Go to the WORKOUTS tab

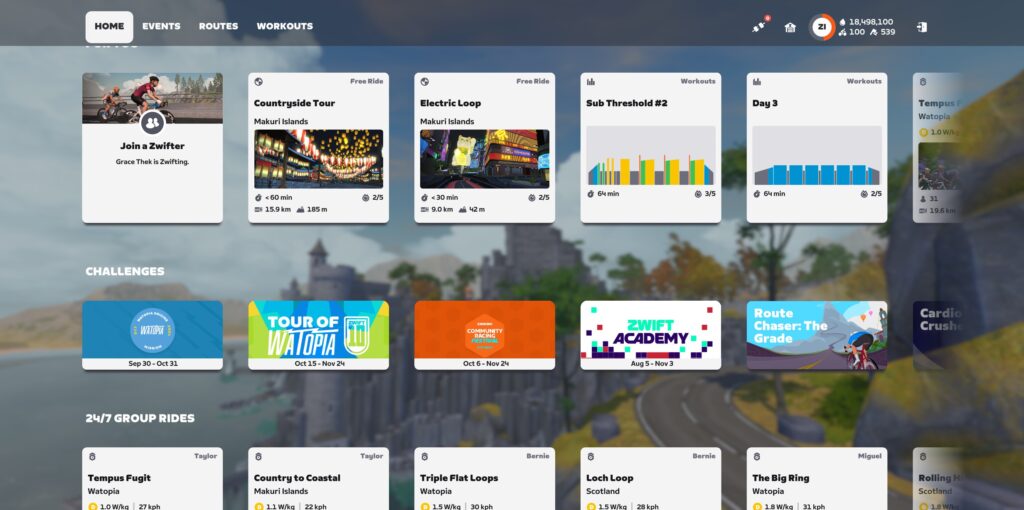click(285, 27)
